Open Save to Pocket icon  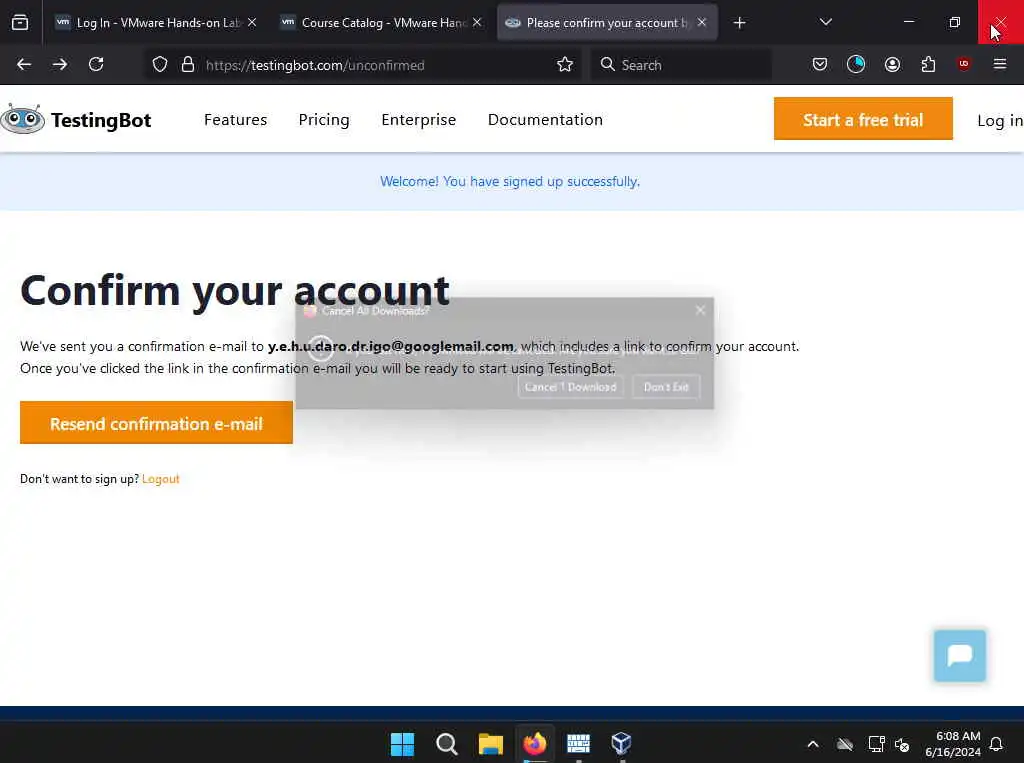click(820, 64)
